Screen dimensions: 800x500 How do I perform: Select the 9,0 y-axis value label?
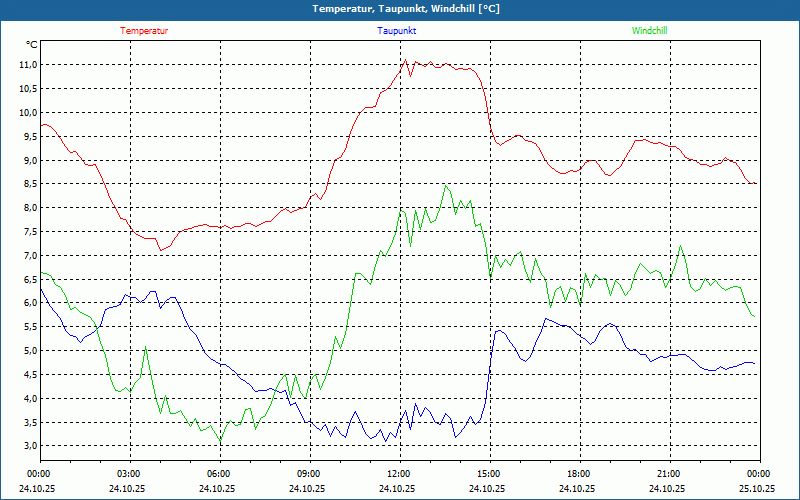click(27, 160)
